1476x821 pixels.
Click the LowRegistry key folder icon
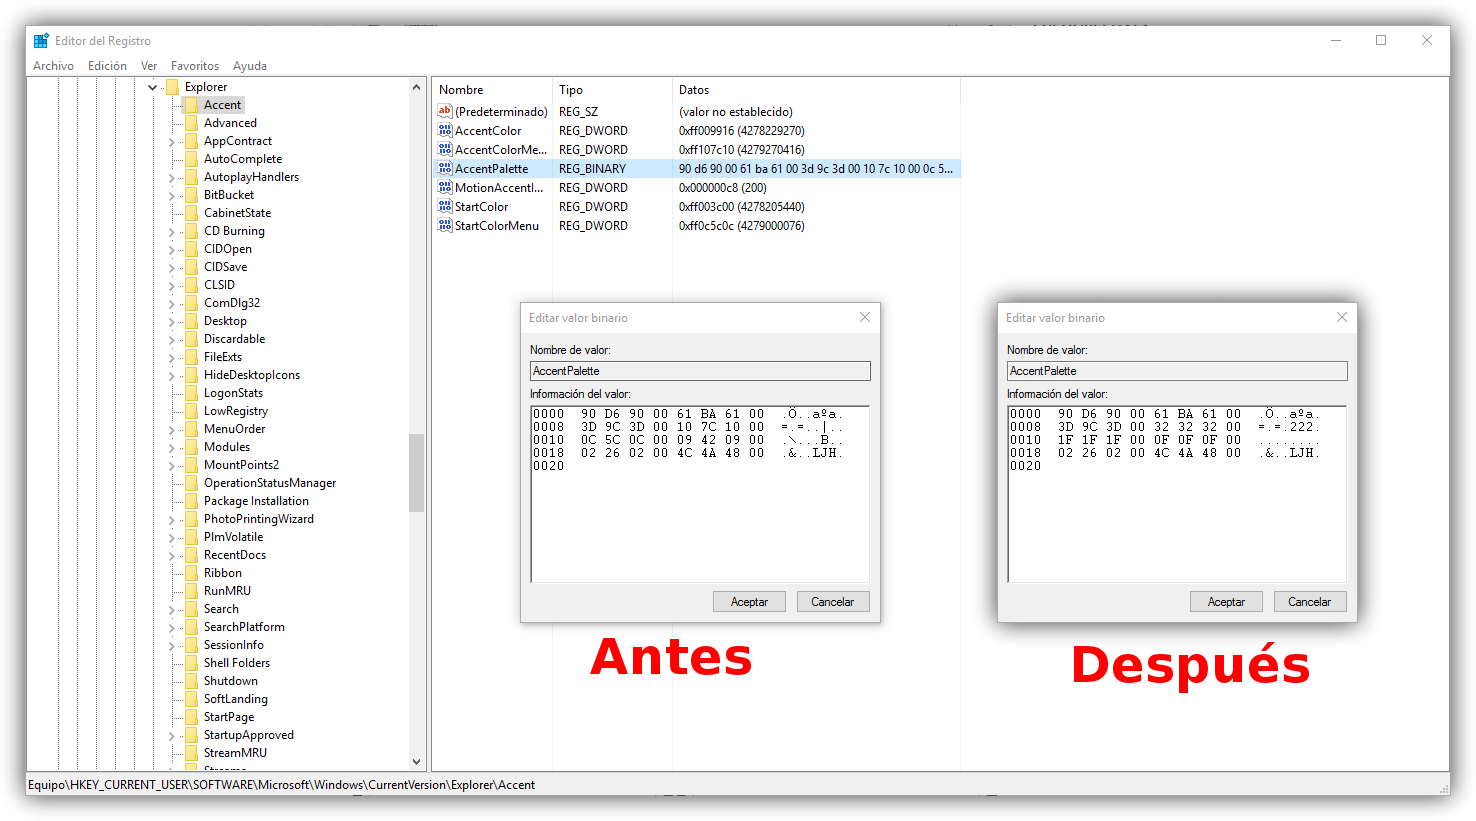click(191, 411)
